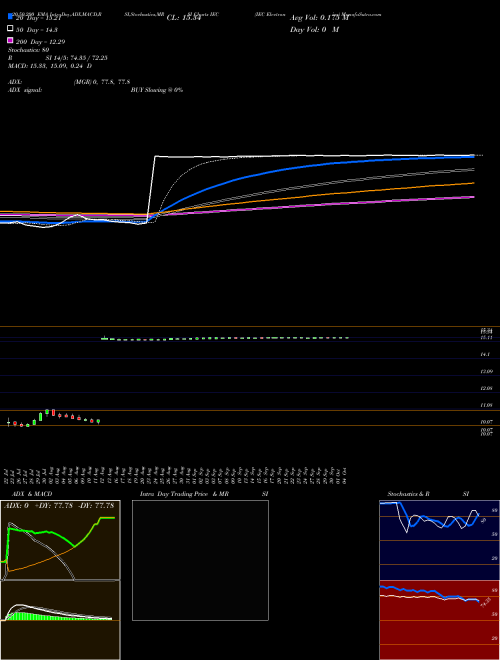The height and width of the screenshot is (660, 500).
Task: Click the green MACD histogram bars
Action: click(x=25, y=616)
